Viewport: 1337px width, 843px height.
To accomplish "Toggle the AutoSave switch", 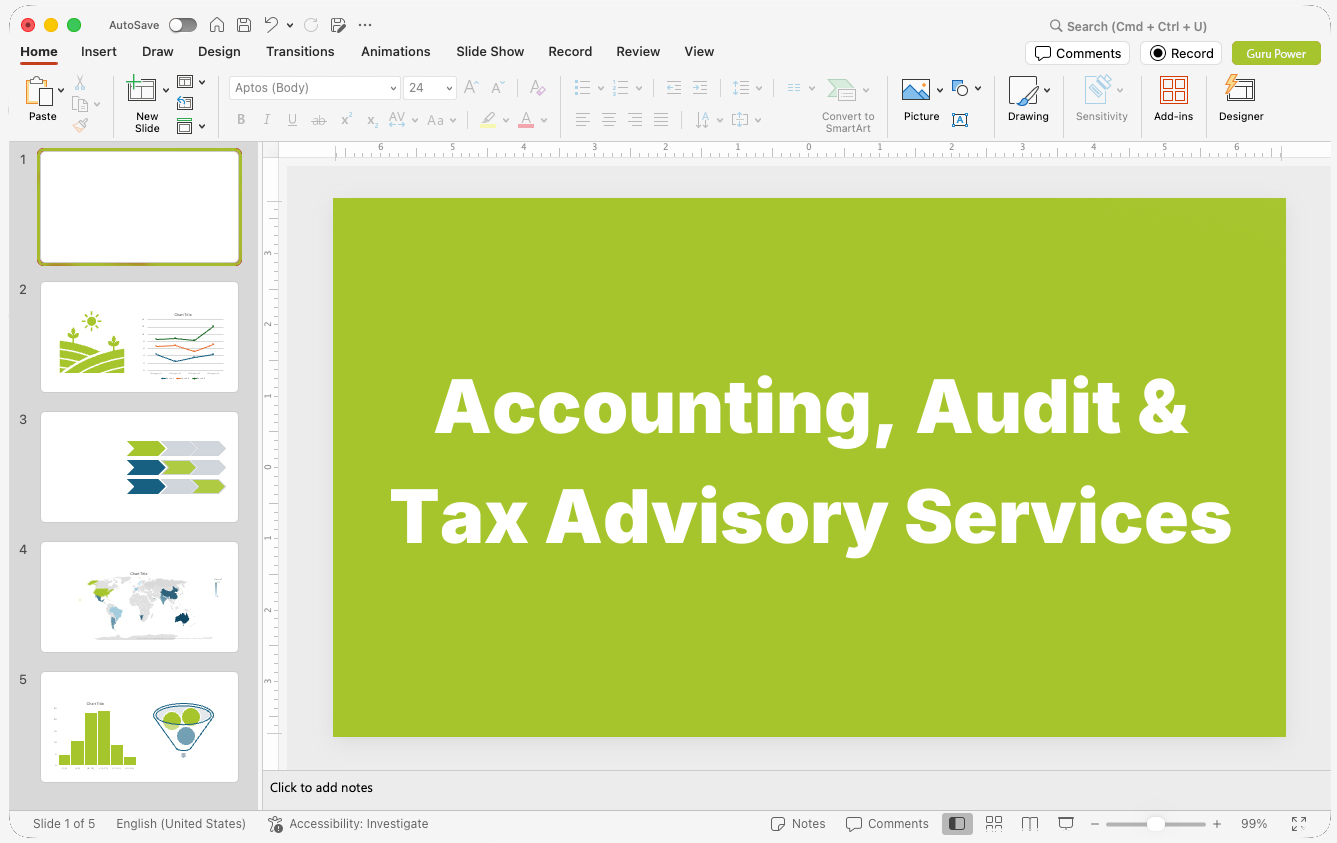I will click(183, 25).
